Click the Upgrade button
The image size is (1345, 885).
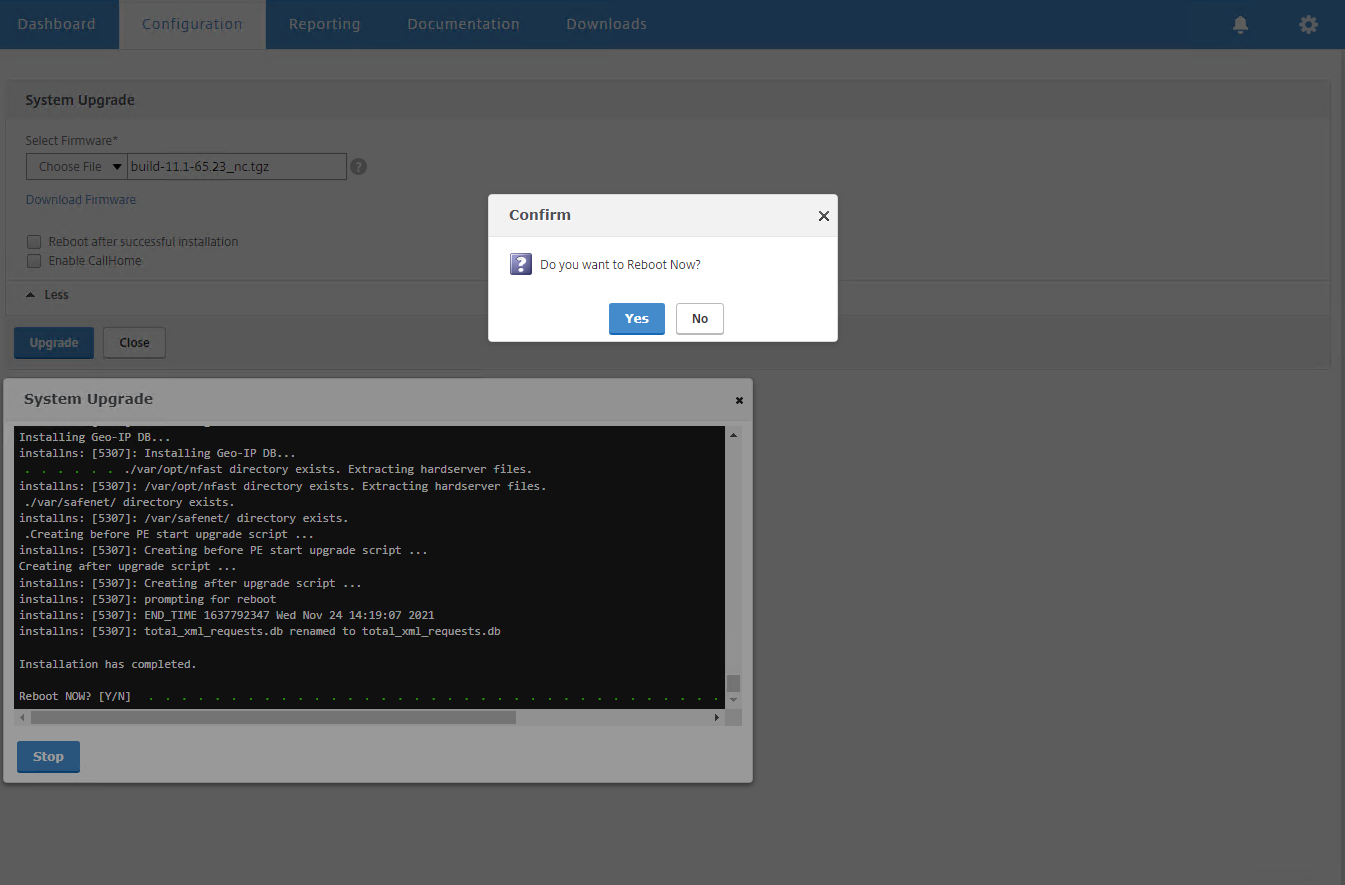54,343
